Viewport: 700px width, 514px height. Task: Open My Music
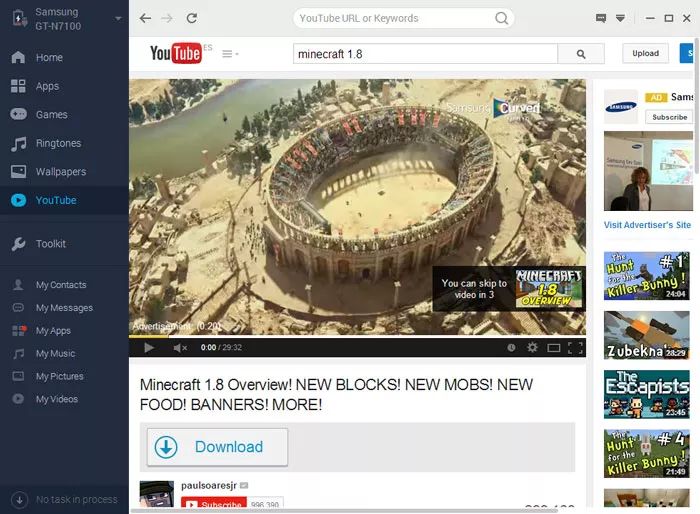[x=64, y=353]
